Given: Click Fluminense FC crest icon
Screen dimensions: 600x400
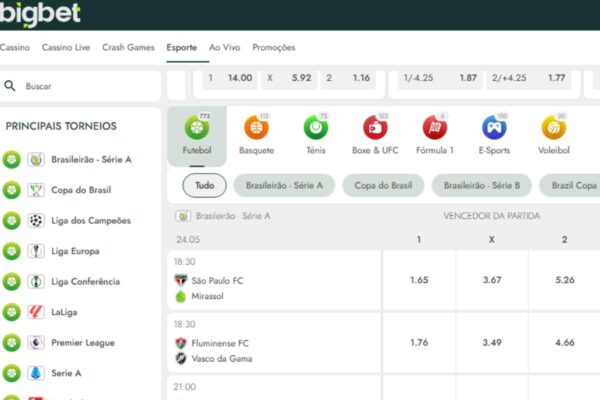Looking at the screenshot, I should [x=181, y=343].
